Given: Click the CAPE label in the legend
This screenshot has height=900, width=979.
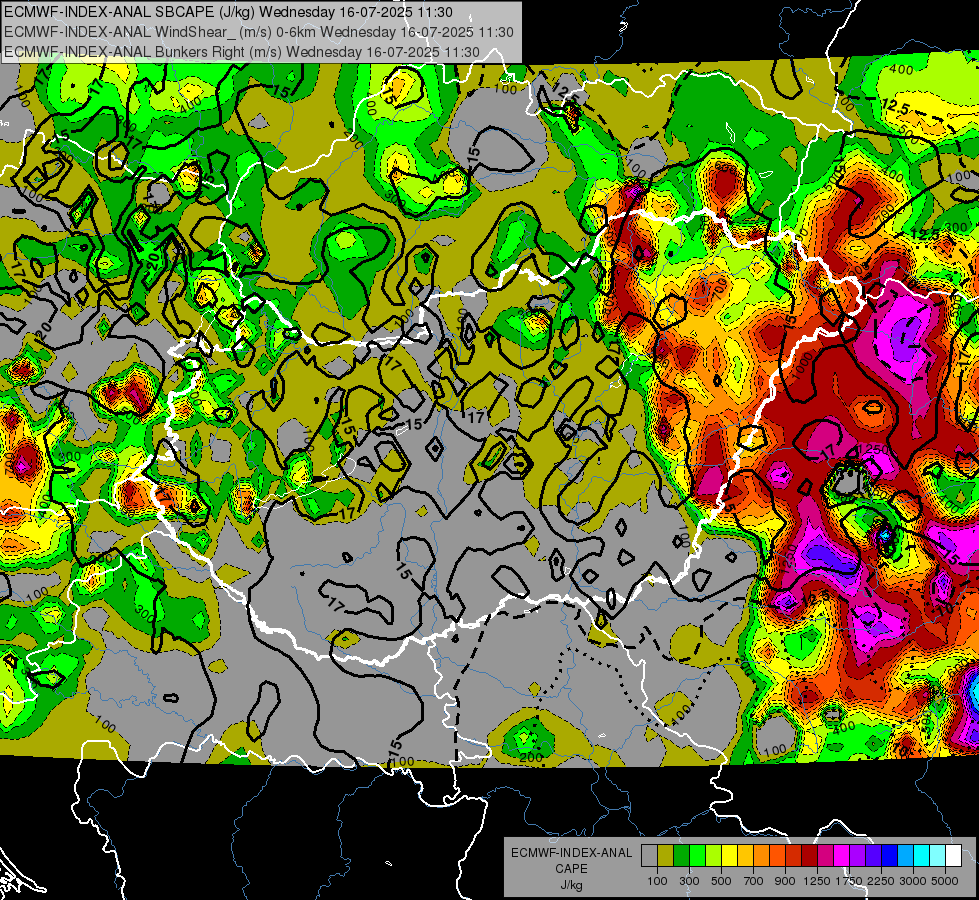Looking at the screenshot, I should click(x=571, y=869).
